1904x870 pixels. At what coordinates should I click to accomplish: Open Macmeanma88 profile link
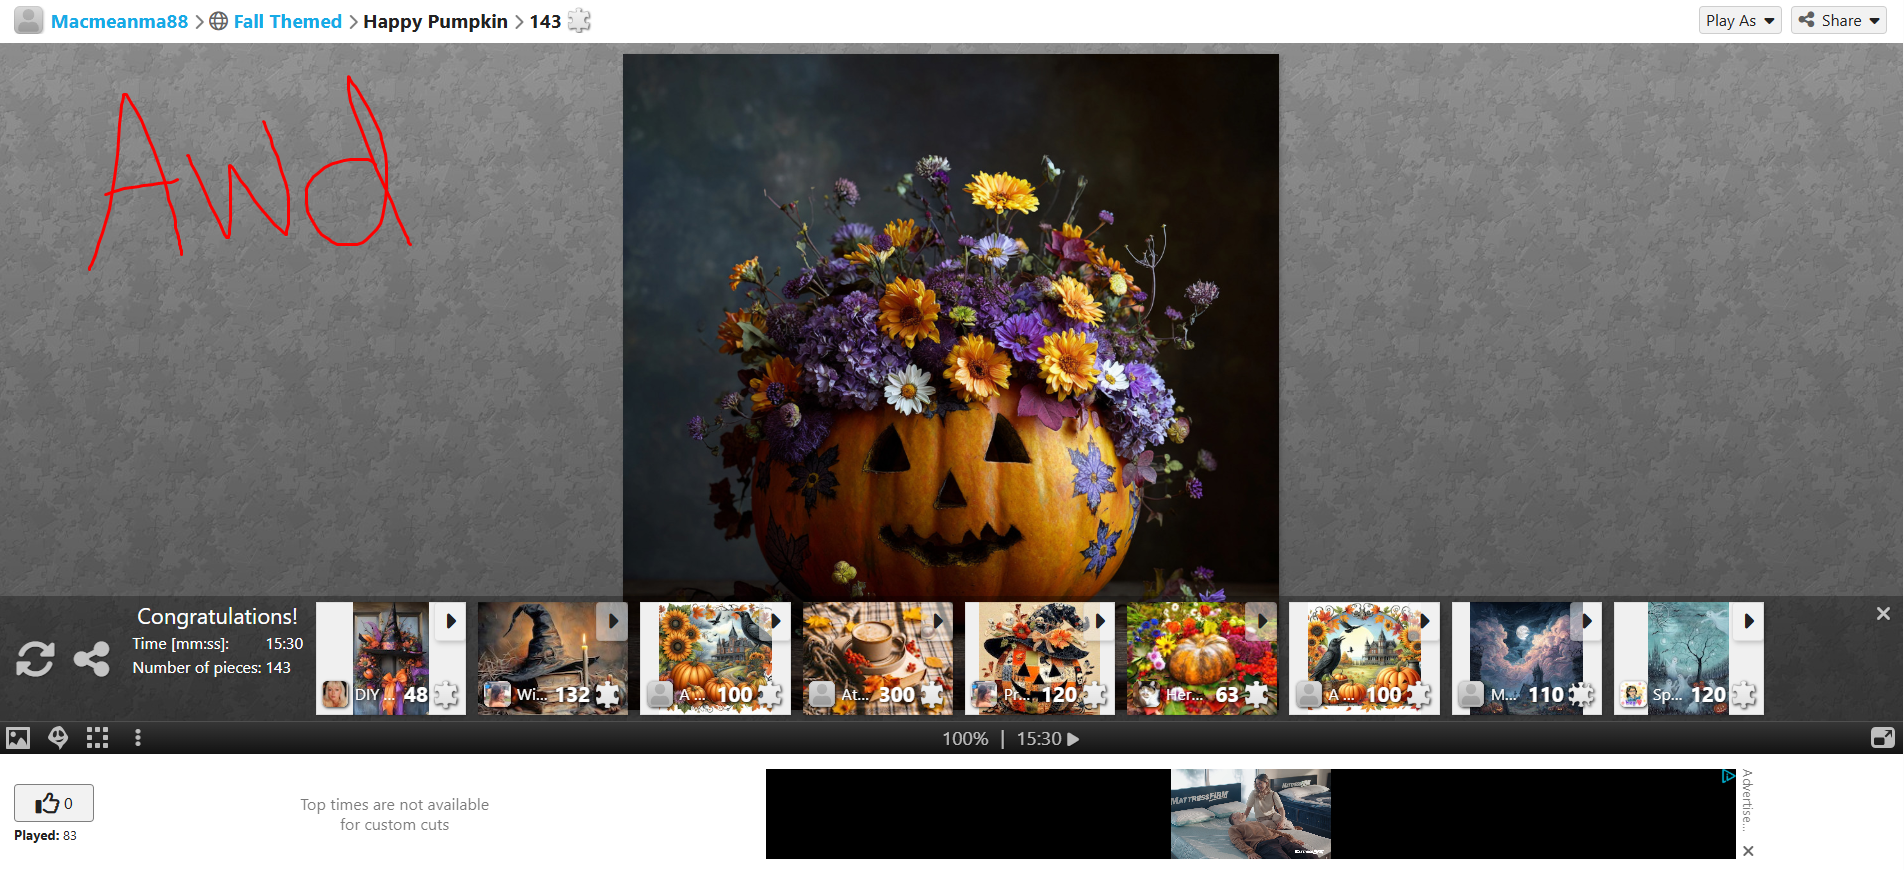click(x=119, y=21)
